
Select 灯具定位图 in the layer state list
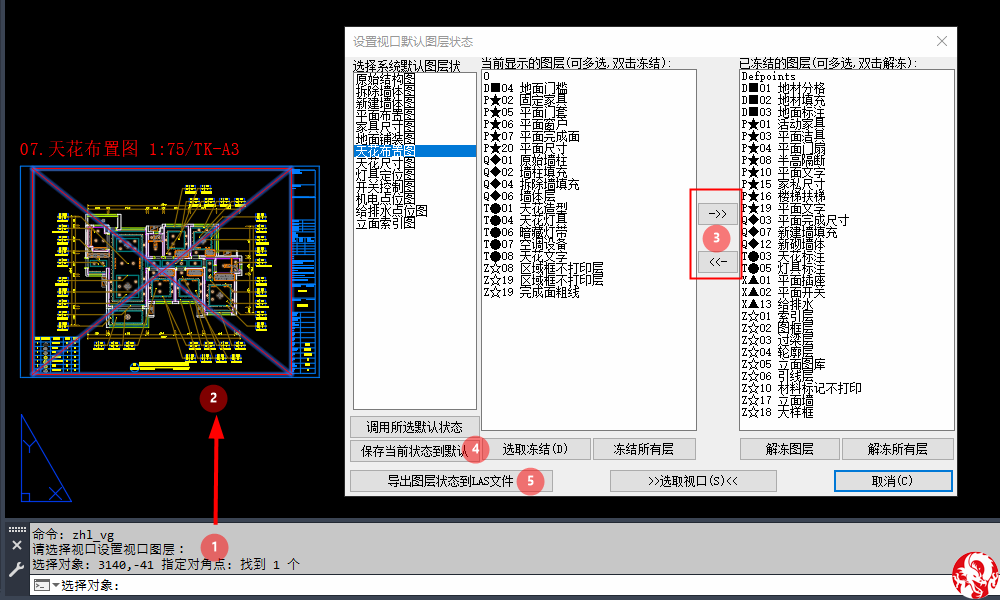[386, 175]
